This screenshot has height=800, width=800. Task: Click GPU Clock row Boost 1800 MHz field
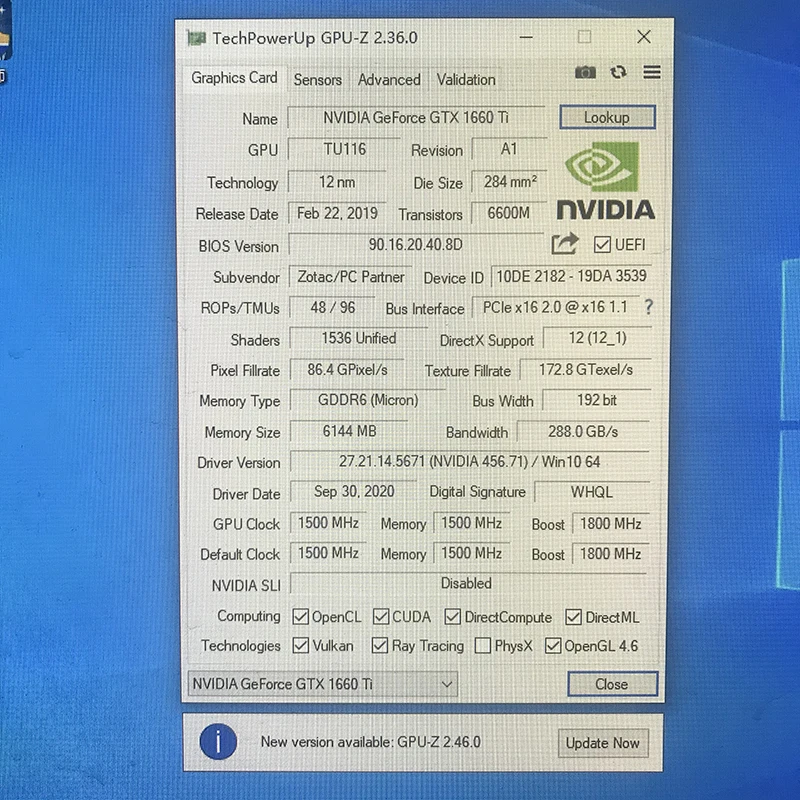(611, 523)
